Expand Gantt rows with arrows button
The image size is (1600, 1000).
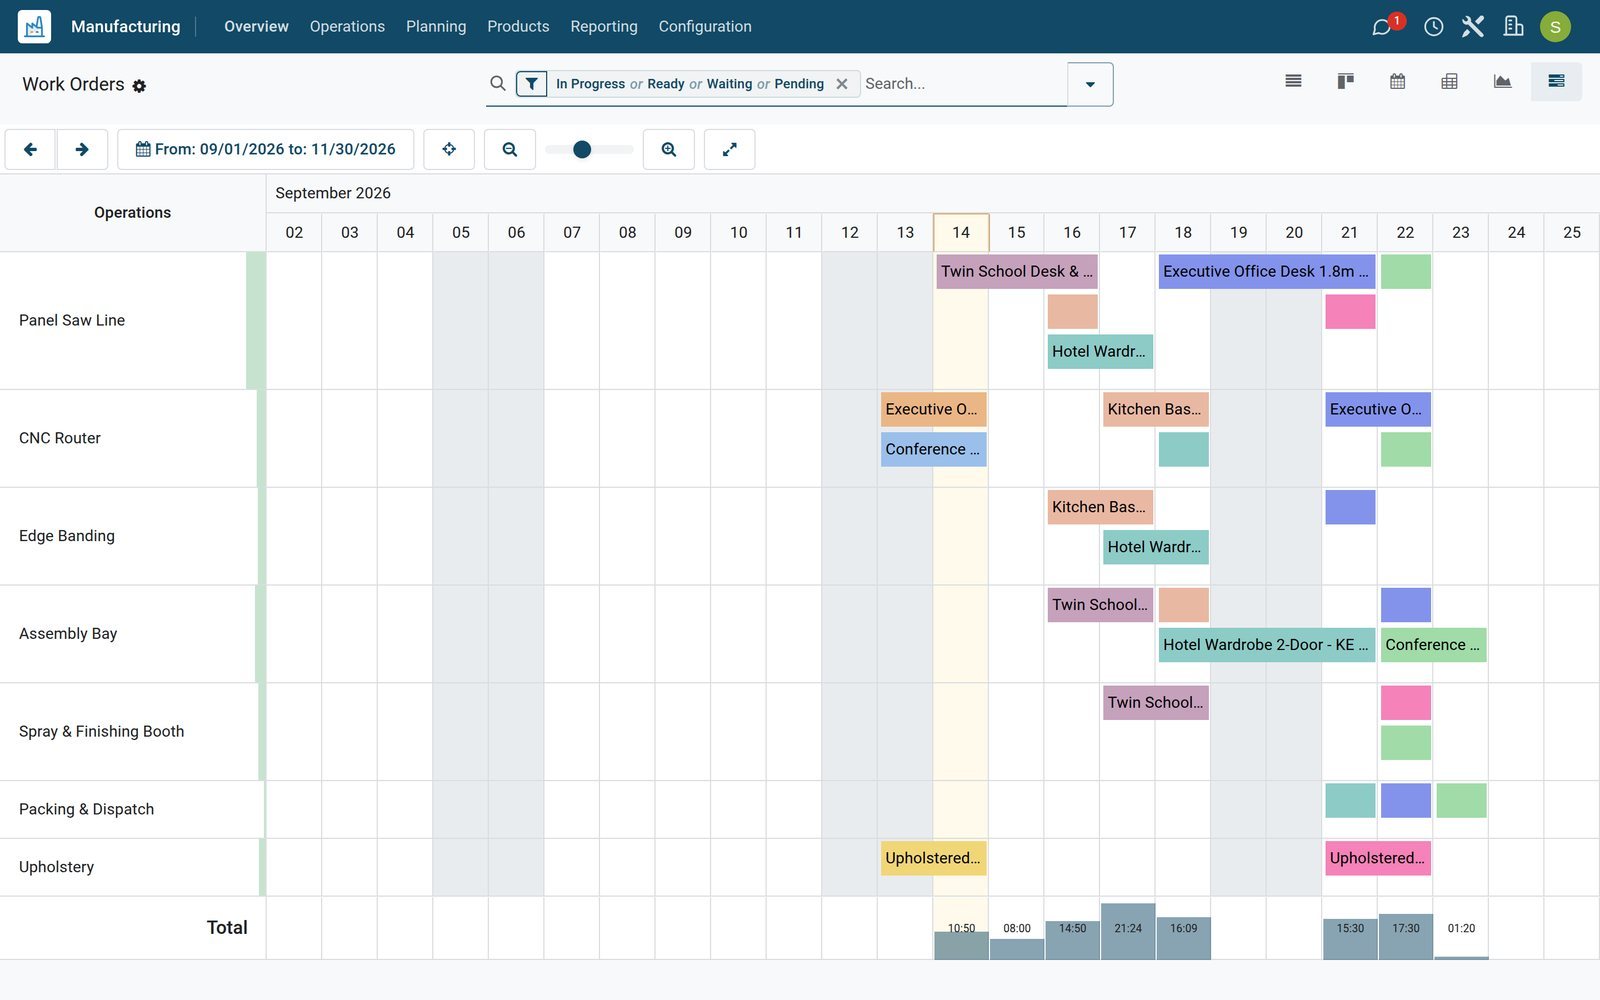pos(730,150)
